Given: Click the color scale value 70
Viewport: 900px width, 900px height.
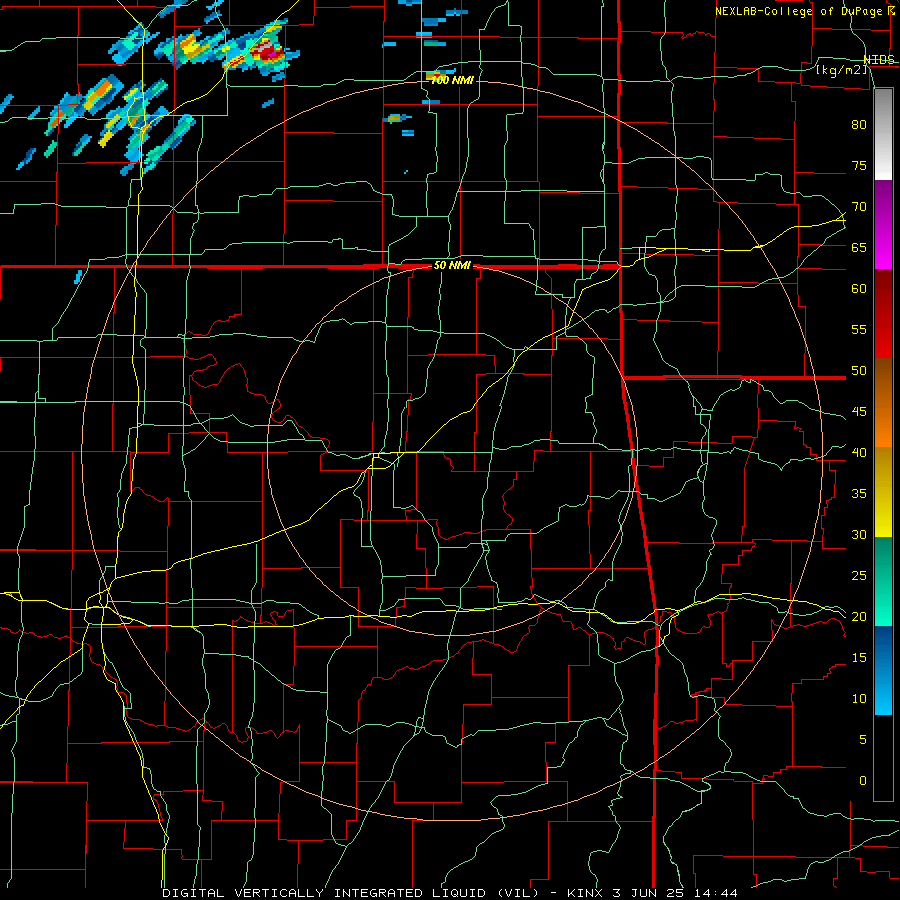Looking at the screenshot, I should coord(859,207).
